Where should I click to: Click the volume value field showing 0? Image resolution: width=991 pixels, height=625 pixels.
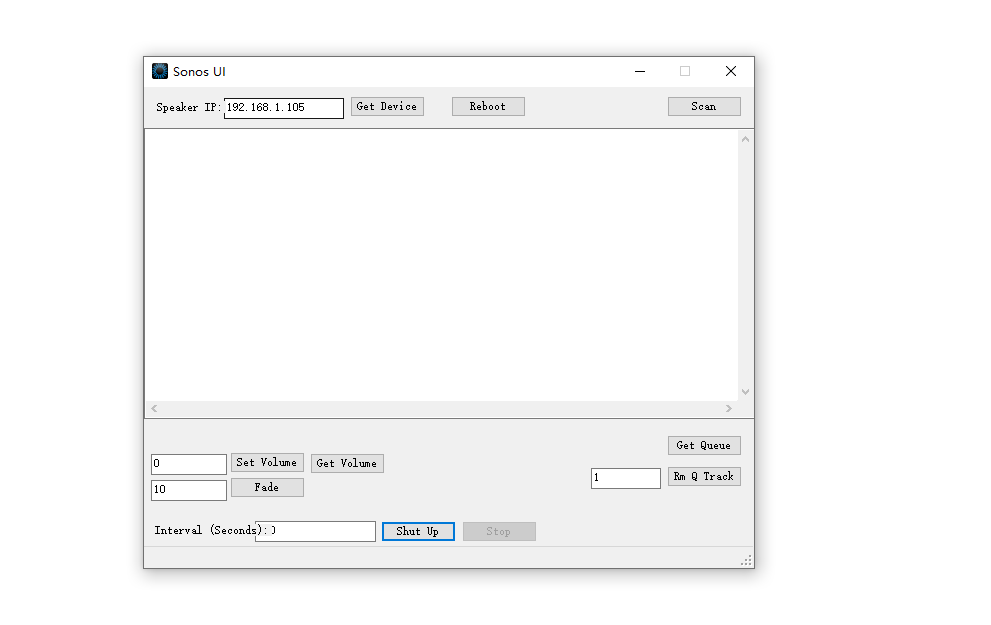click(x=189, y=464)
